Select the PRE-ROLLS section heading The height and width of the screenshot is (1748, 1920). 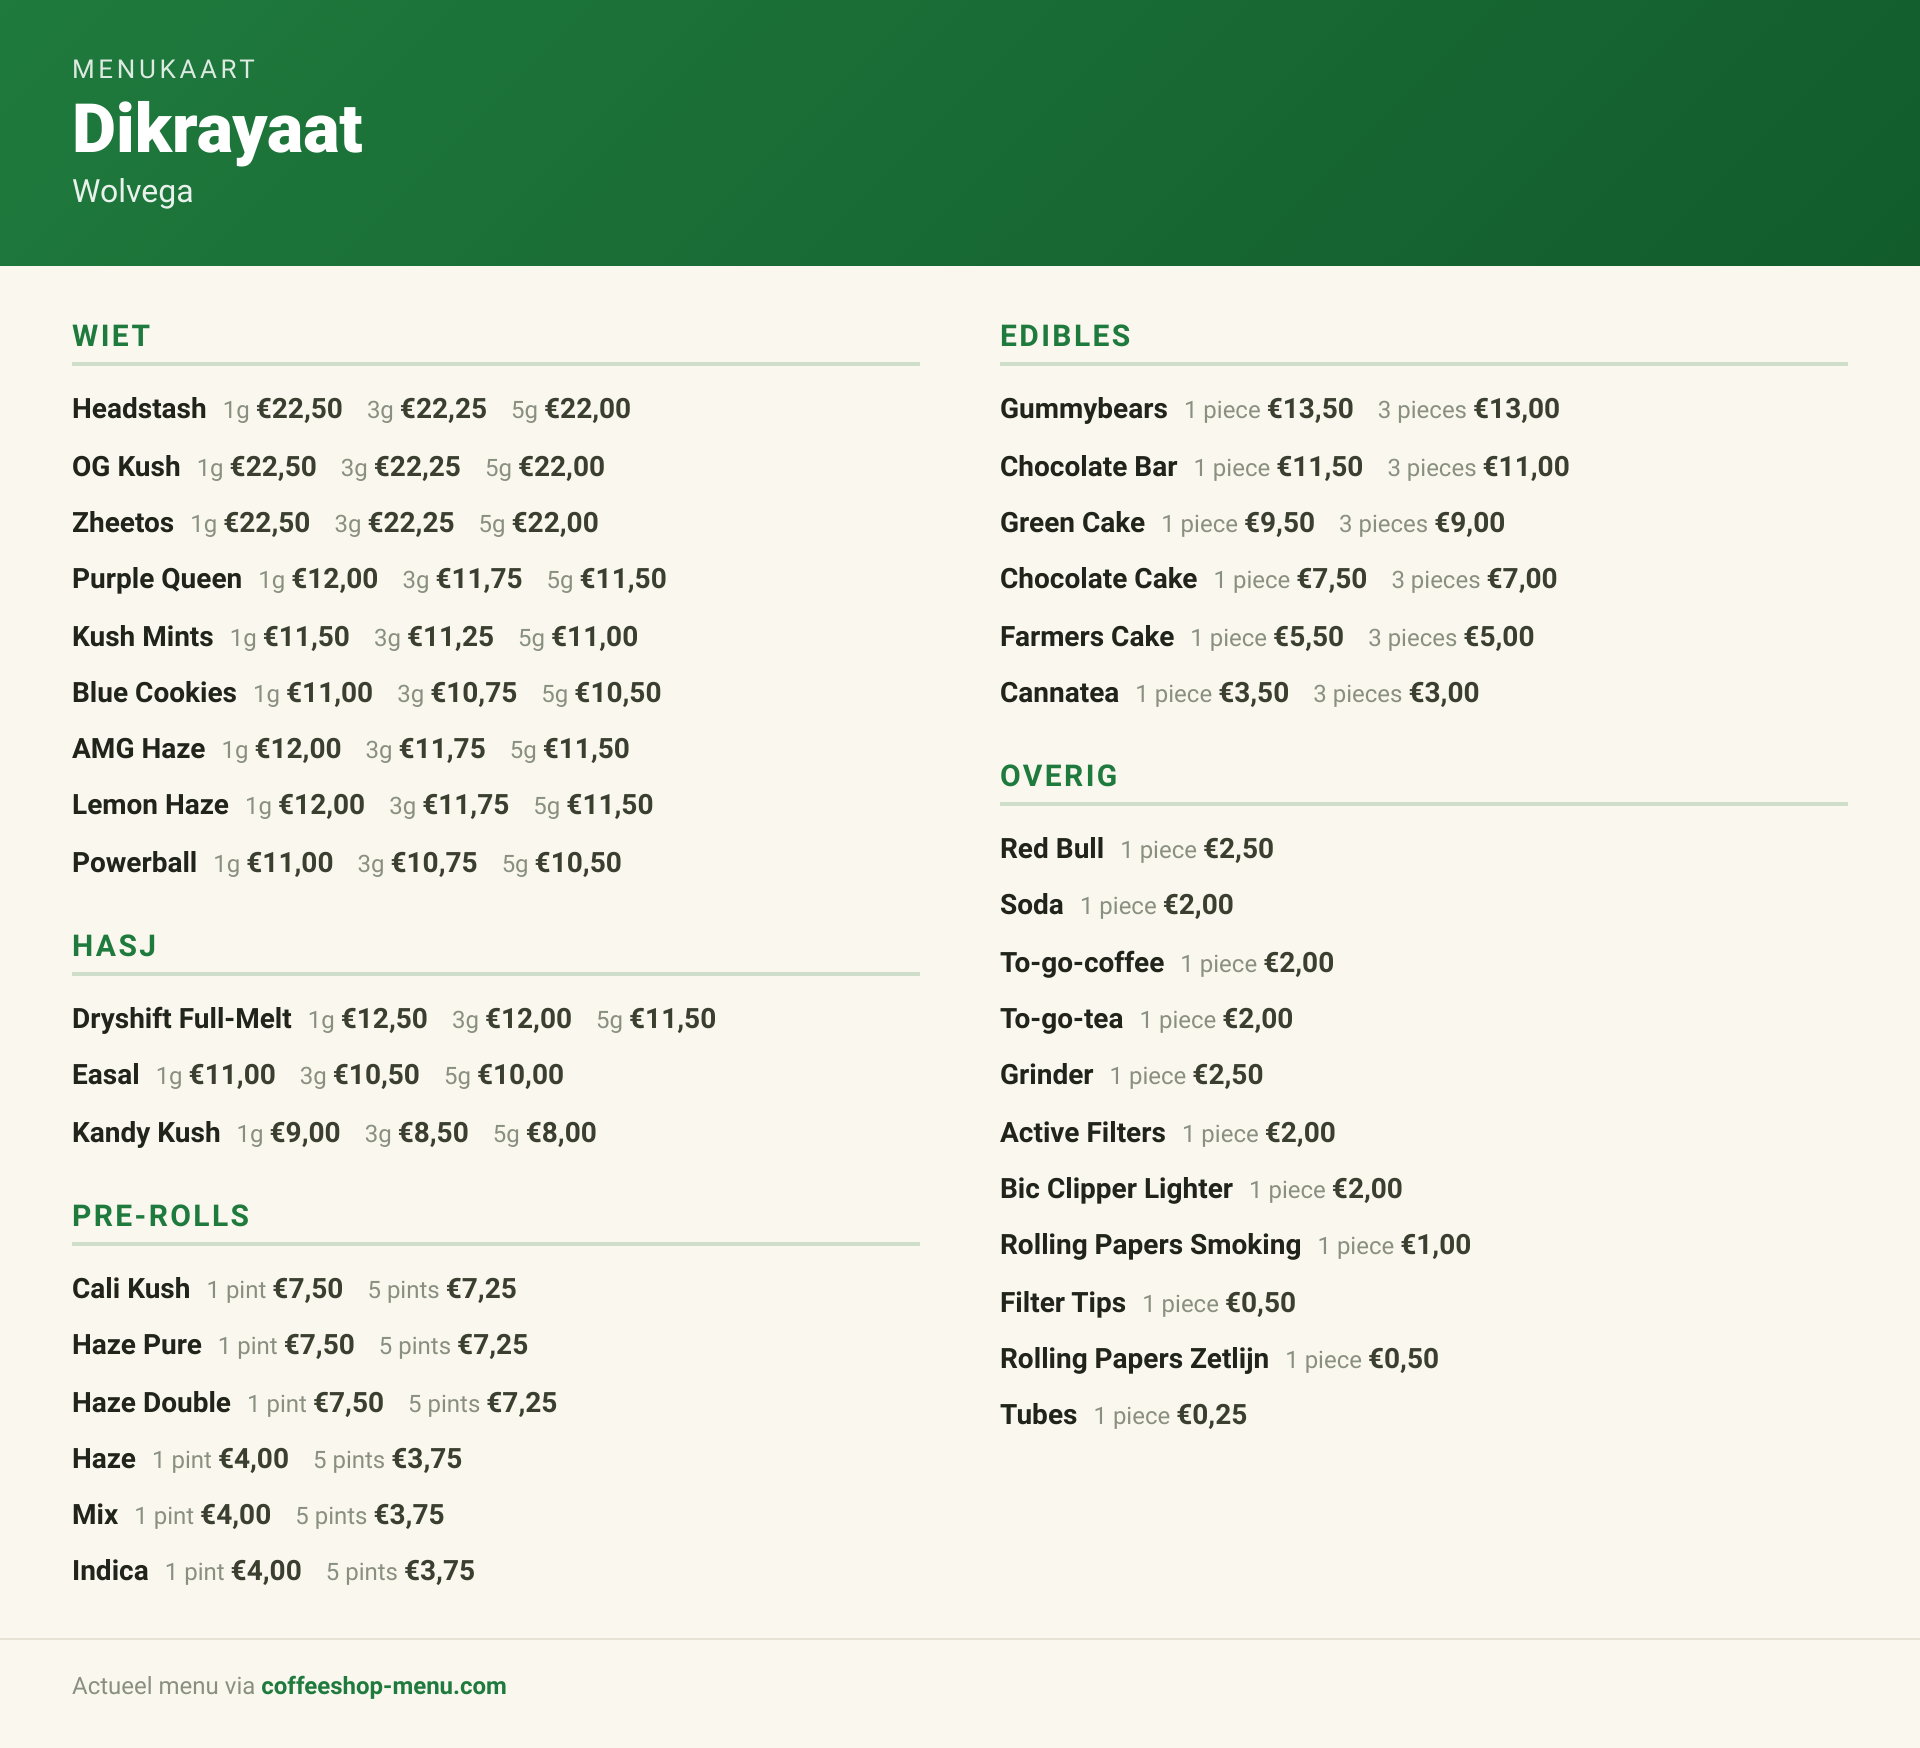(161, 1216)
